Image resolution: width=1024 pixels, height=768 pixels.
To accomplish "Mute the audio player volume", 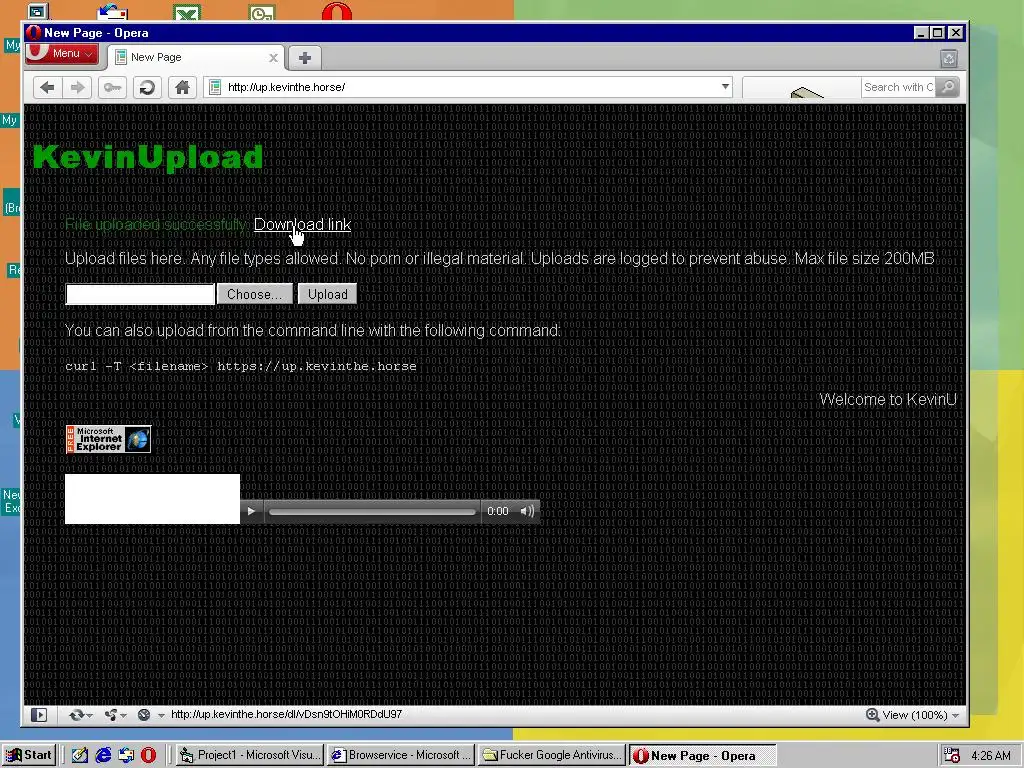I will click(x=526, y=511).
